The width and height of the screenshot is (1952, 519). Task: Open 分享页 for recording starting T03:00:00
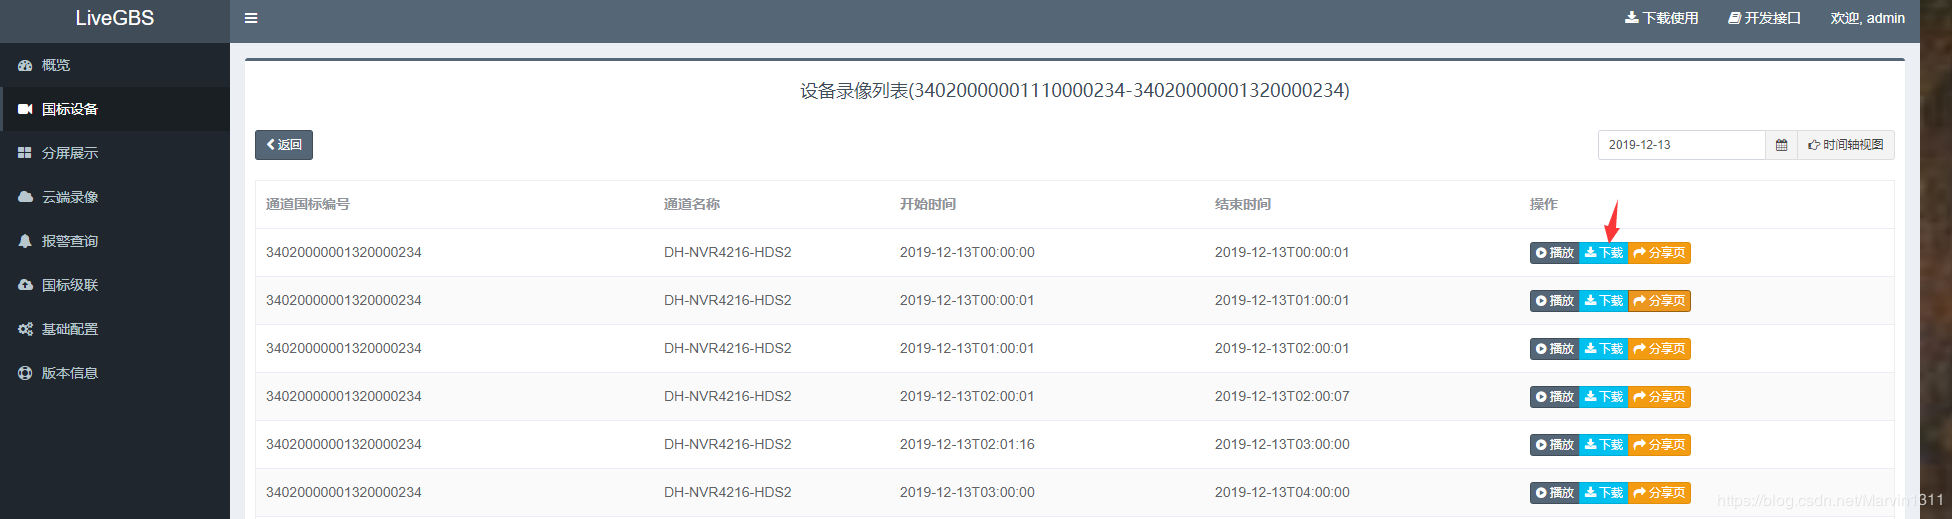1659,493
